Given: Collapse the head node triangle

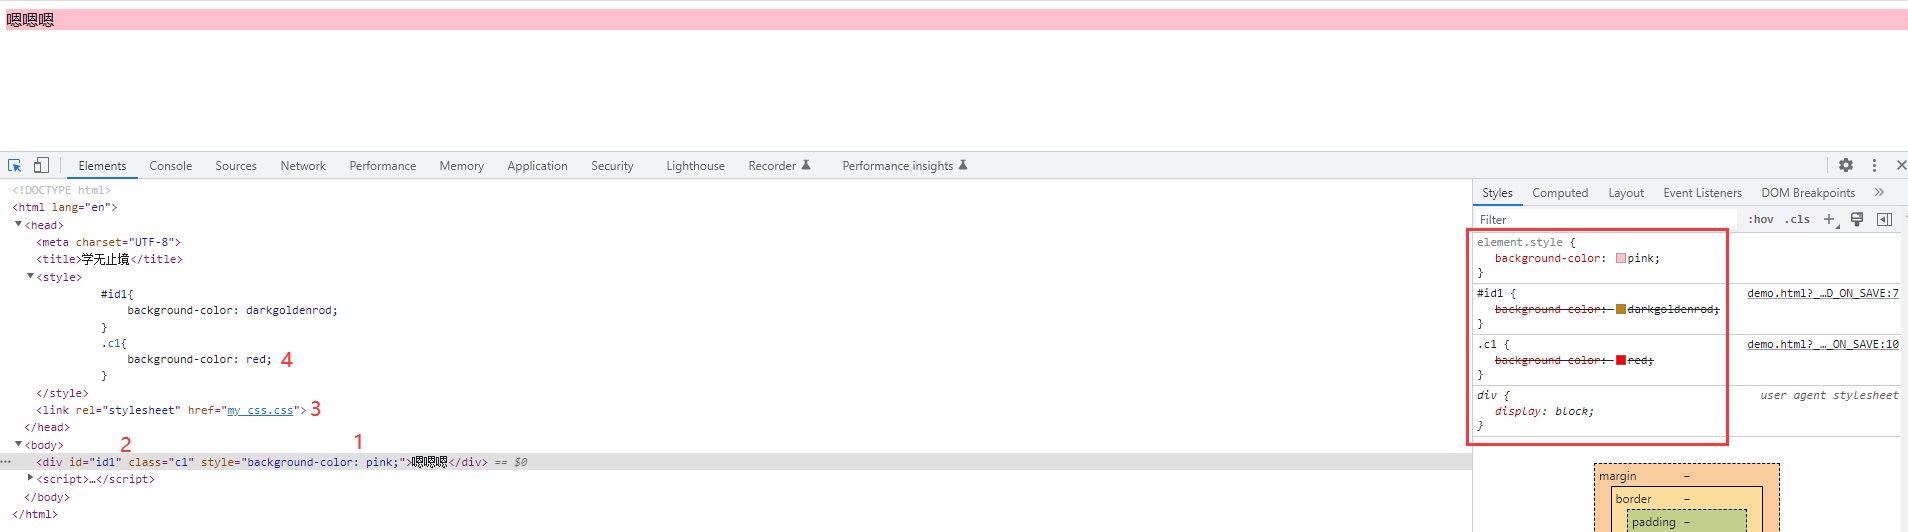Looking at the screenshot, I should tap(18, 224).
